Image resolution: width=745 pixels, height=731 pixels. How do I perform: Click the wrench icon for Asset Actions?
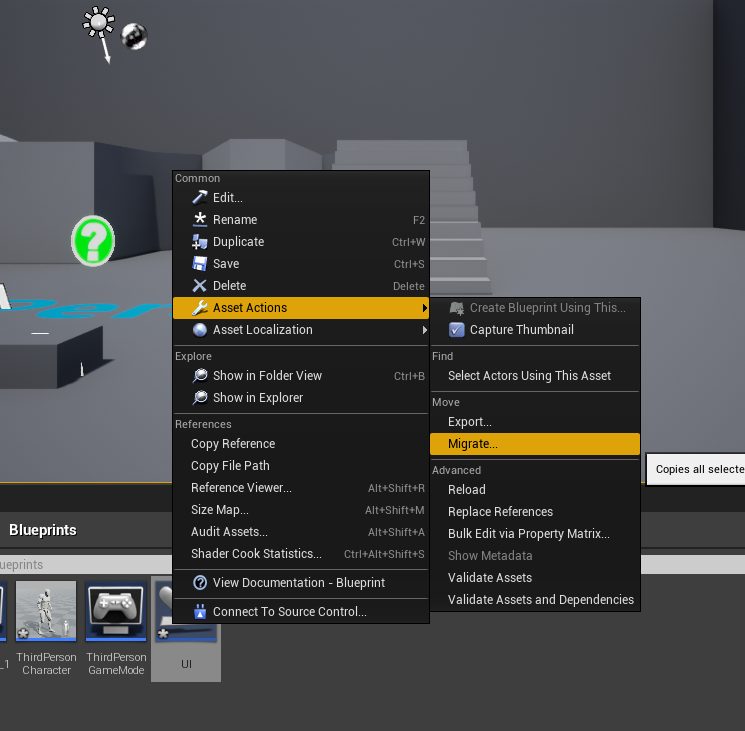[200, 308]
